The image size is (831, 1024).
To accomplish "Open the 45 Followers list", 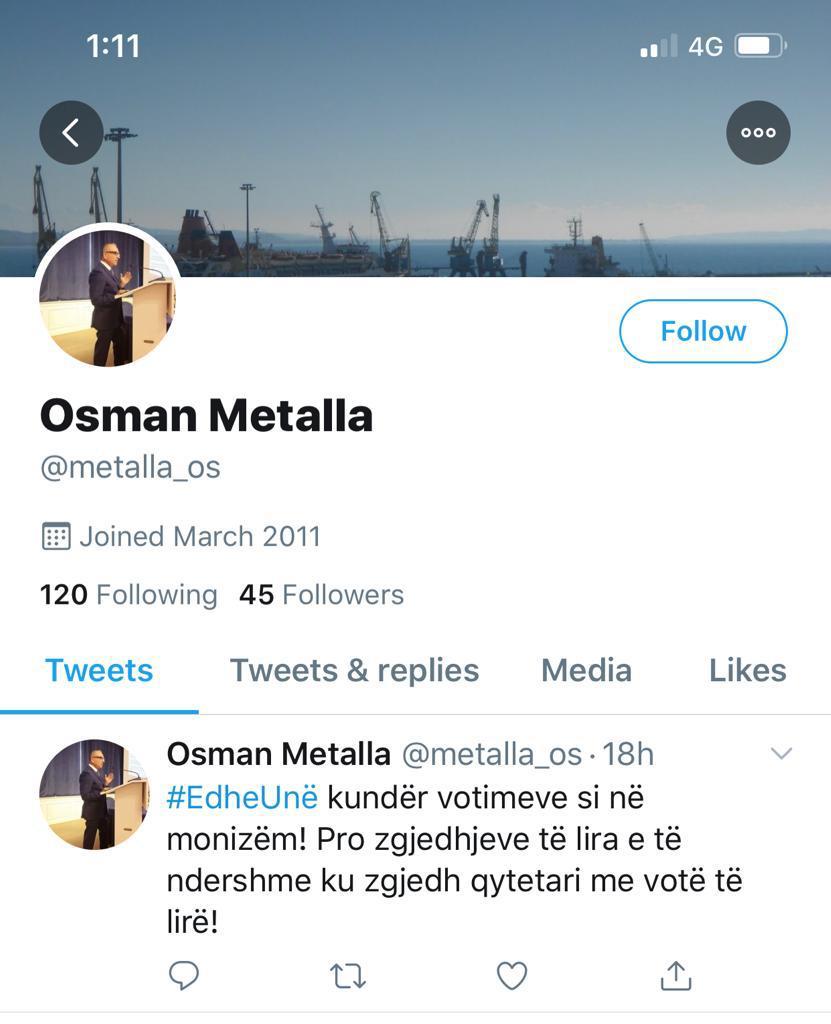I will pyautogui.click(x=321, y=595).
